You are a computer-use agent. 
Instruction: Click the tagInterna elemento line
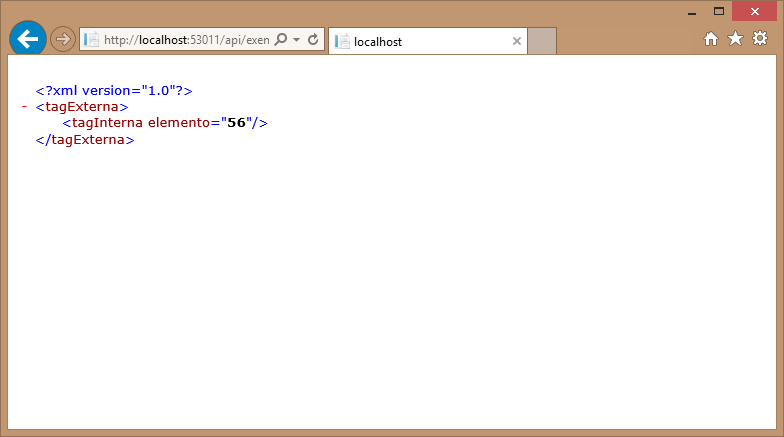point(165,122)
